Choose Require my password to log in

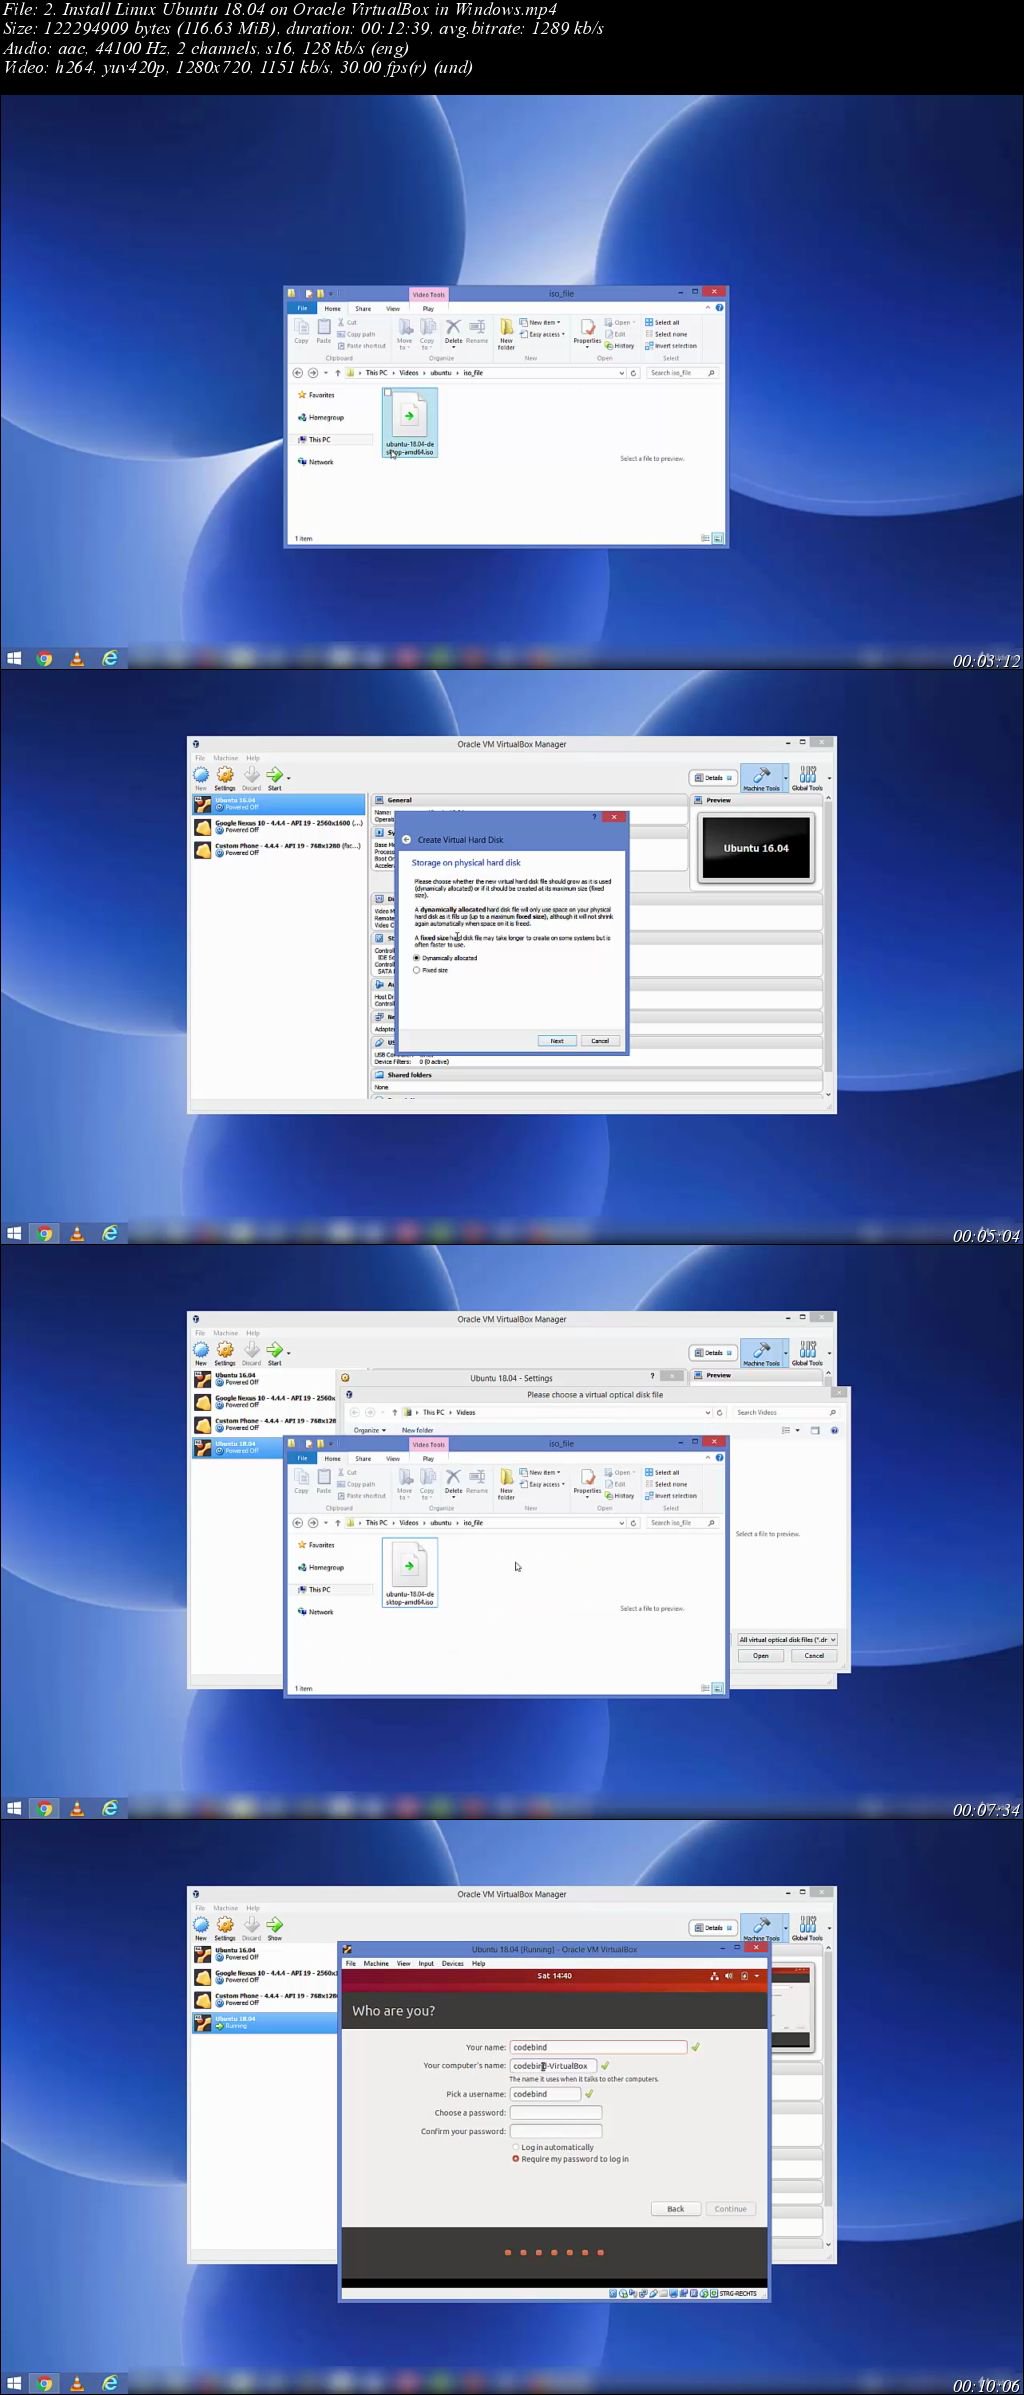click(516, 2159)
